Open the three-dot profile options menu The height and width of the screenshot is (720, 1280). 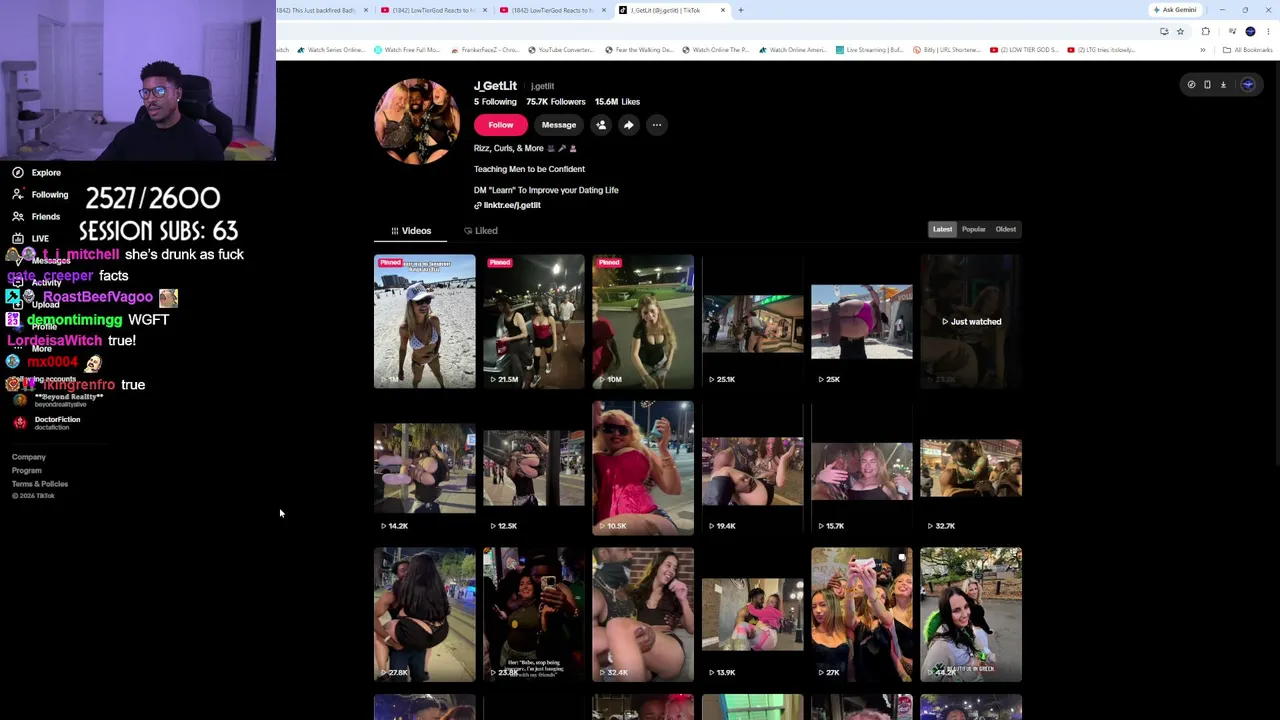pos(656,125)
